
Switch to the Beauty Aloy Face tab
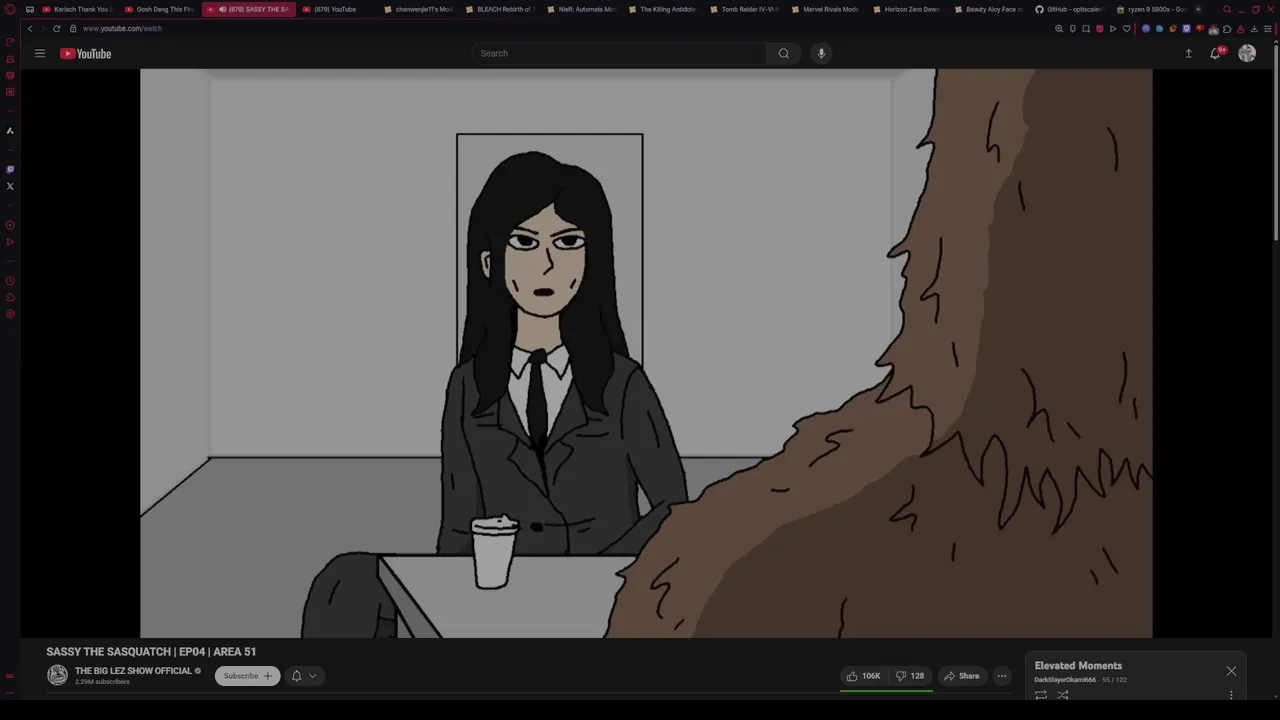click(988, 9)
